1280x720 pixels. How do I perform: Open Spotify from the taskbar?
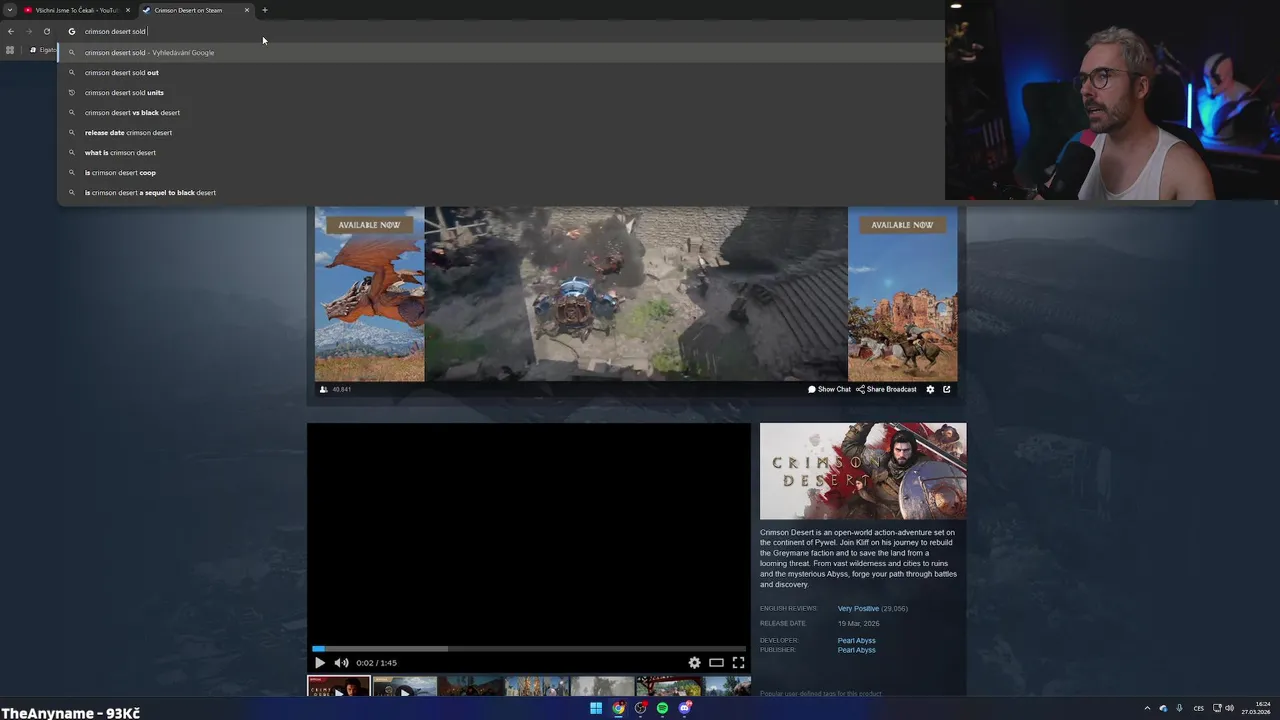coord(662,708)
